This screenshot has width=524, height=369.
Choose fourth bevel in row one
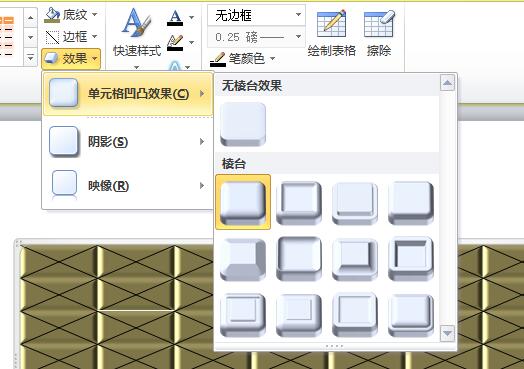point(411,202)
